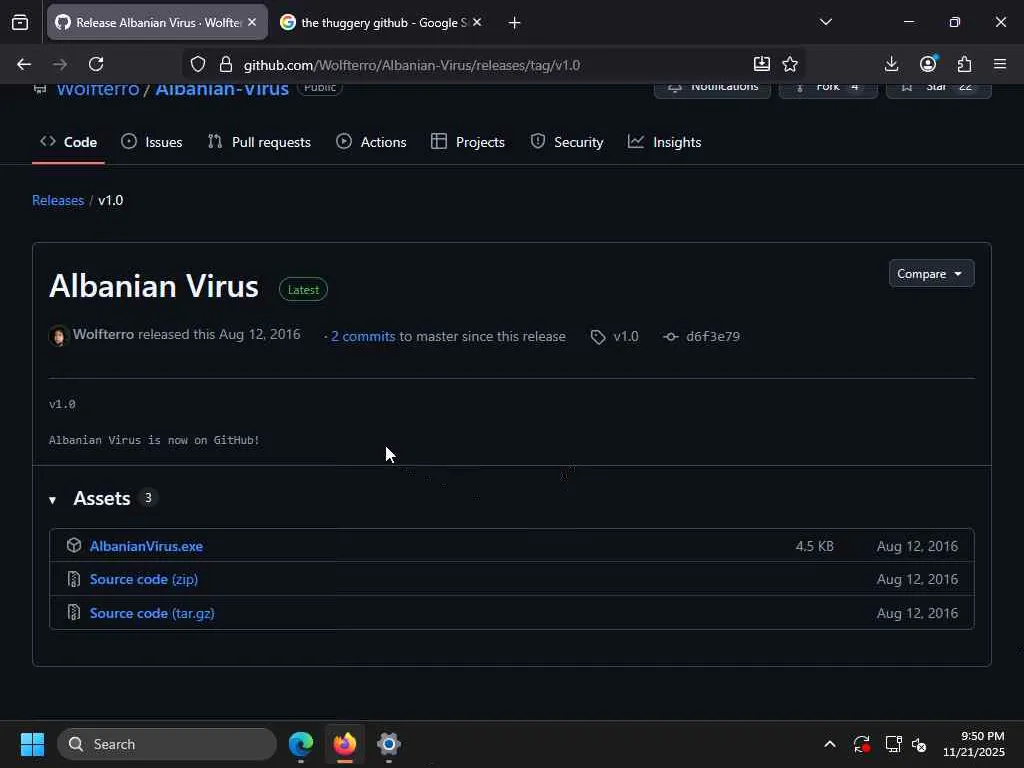Open the Projects tab
This screenshot has width=1024, height=768.
(468, 142)
